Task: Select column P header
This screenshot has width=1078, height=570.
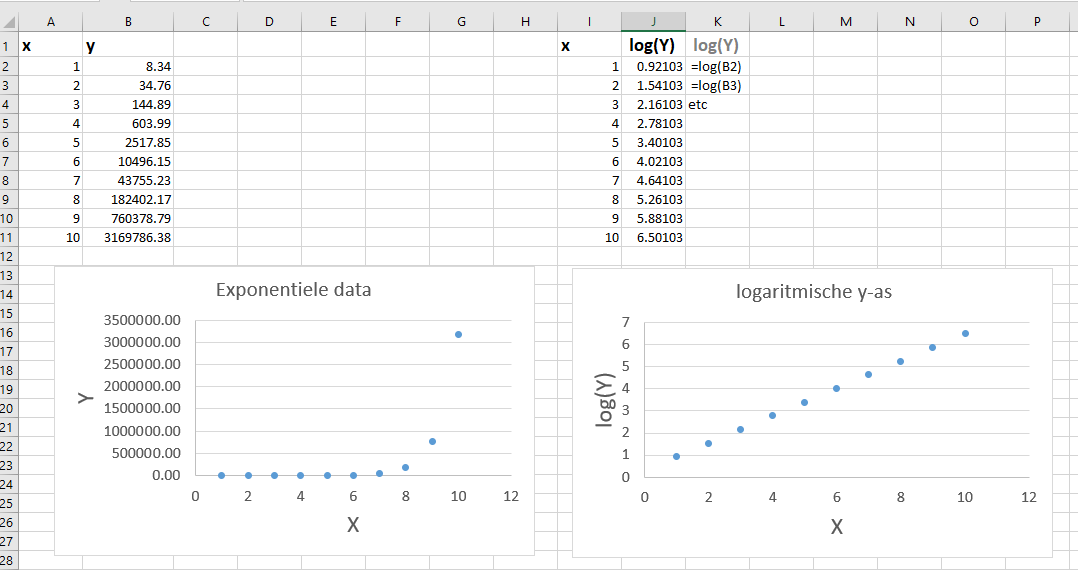Action: pyautogui.click(x=1037, y=21)
